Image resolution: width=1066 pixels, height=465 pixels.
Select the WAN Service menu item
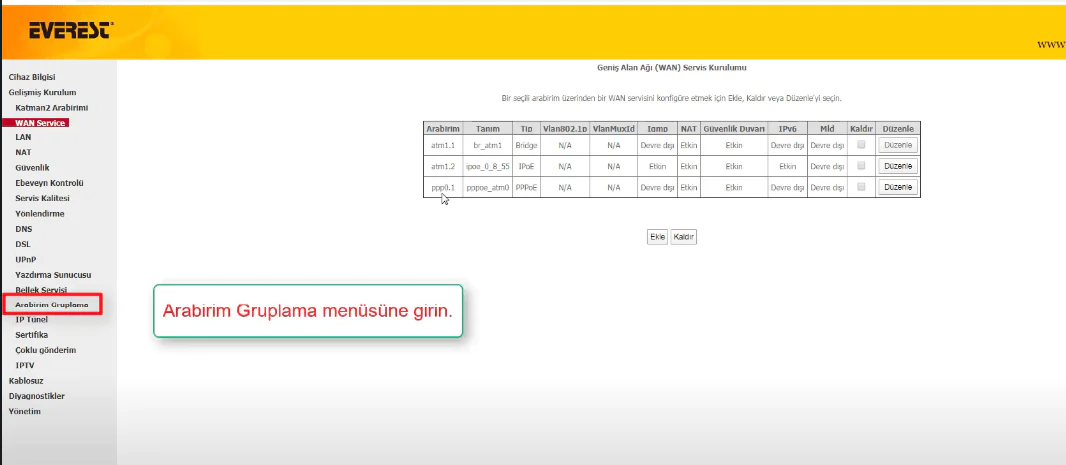tap(40, 123)
